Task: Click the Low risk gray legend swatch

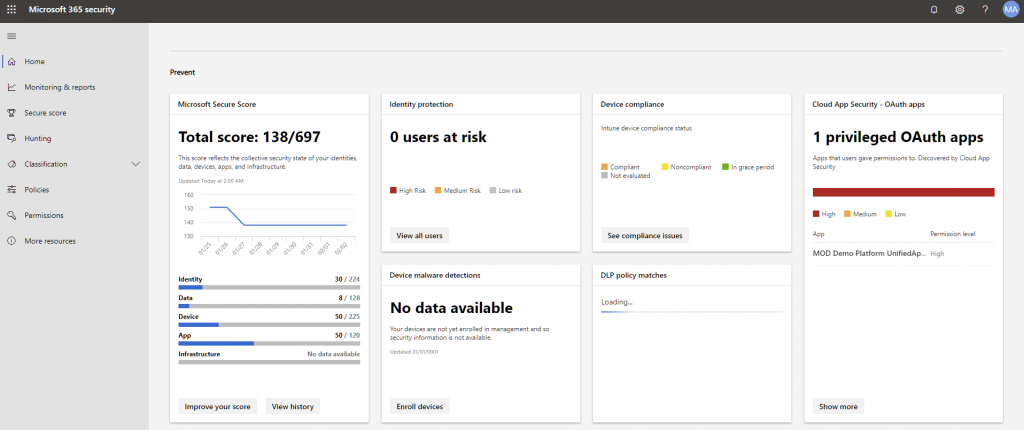Action: (493, 191)
